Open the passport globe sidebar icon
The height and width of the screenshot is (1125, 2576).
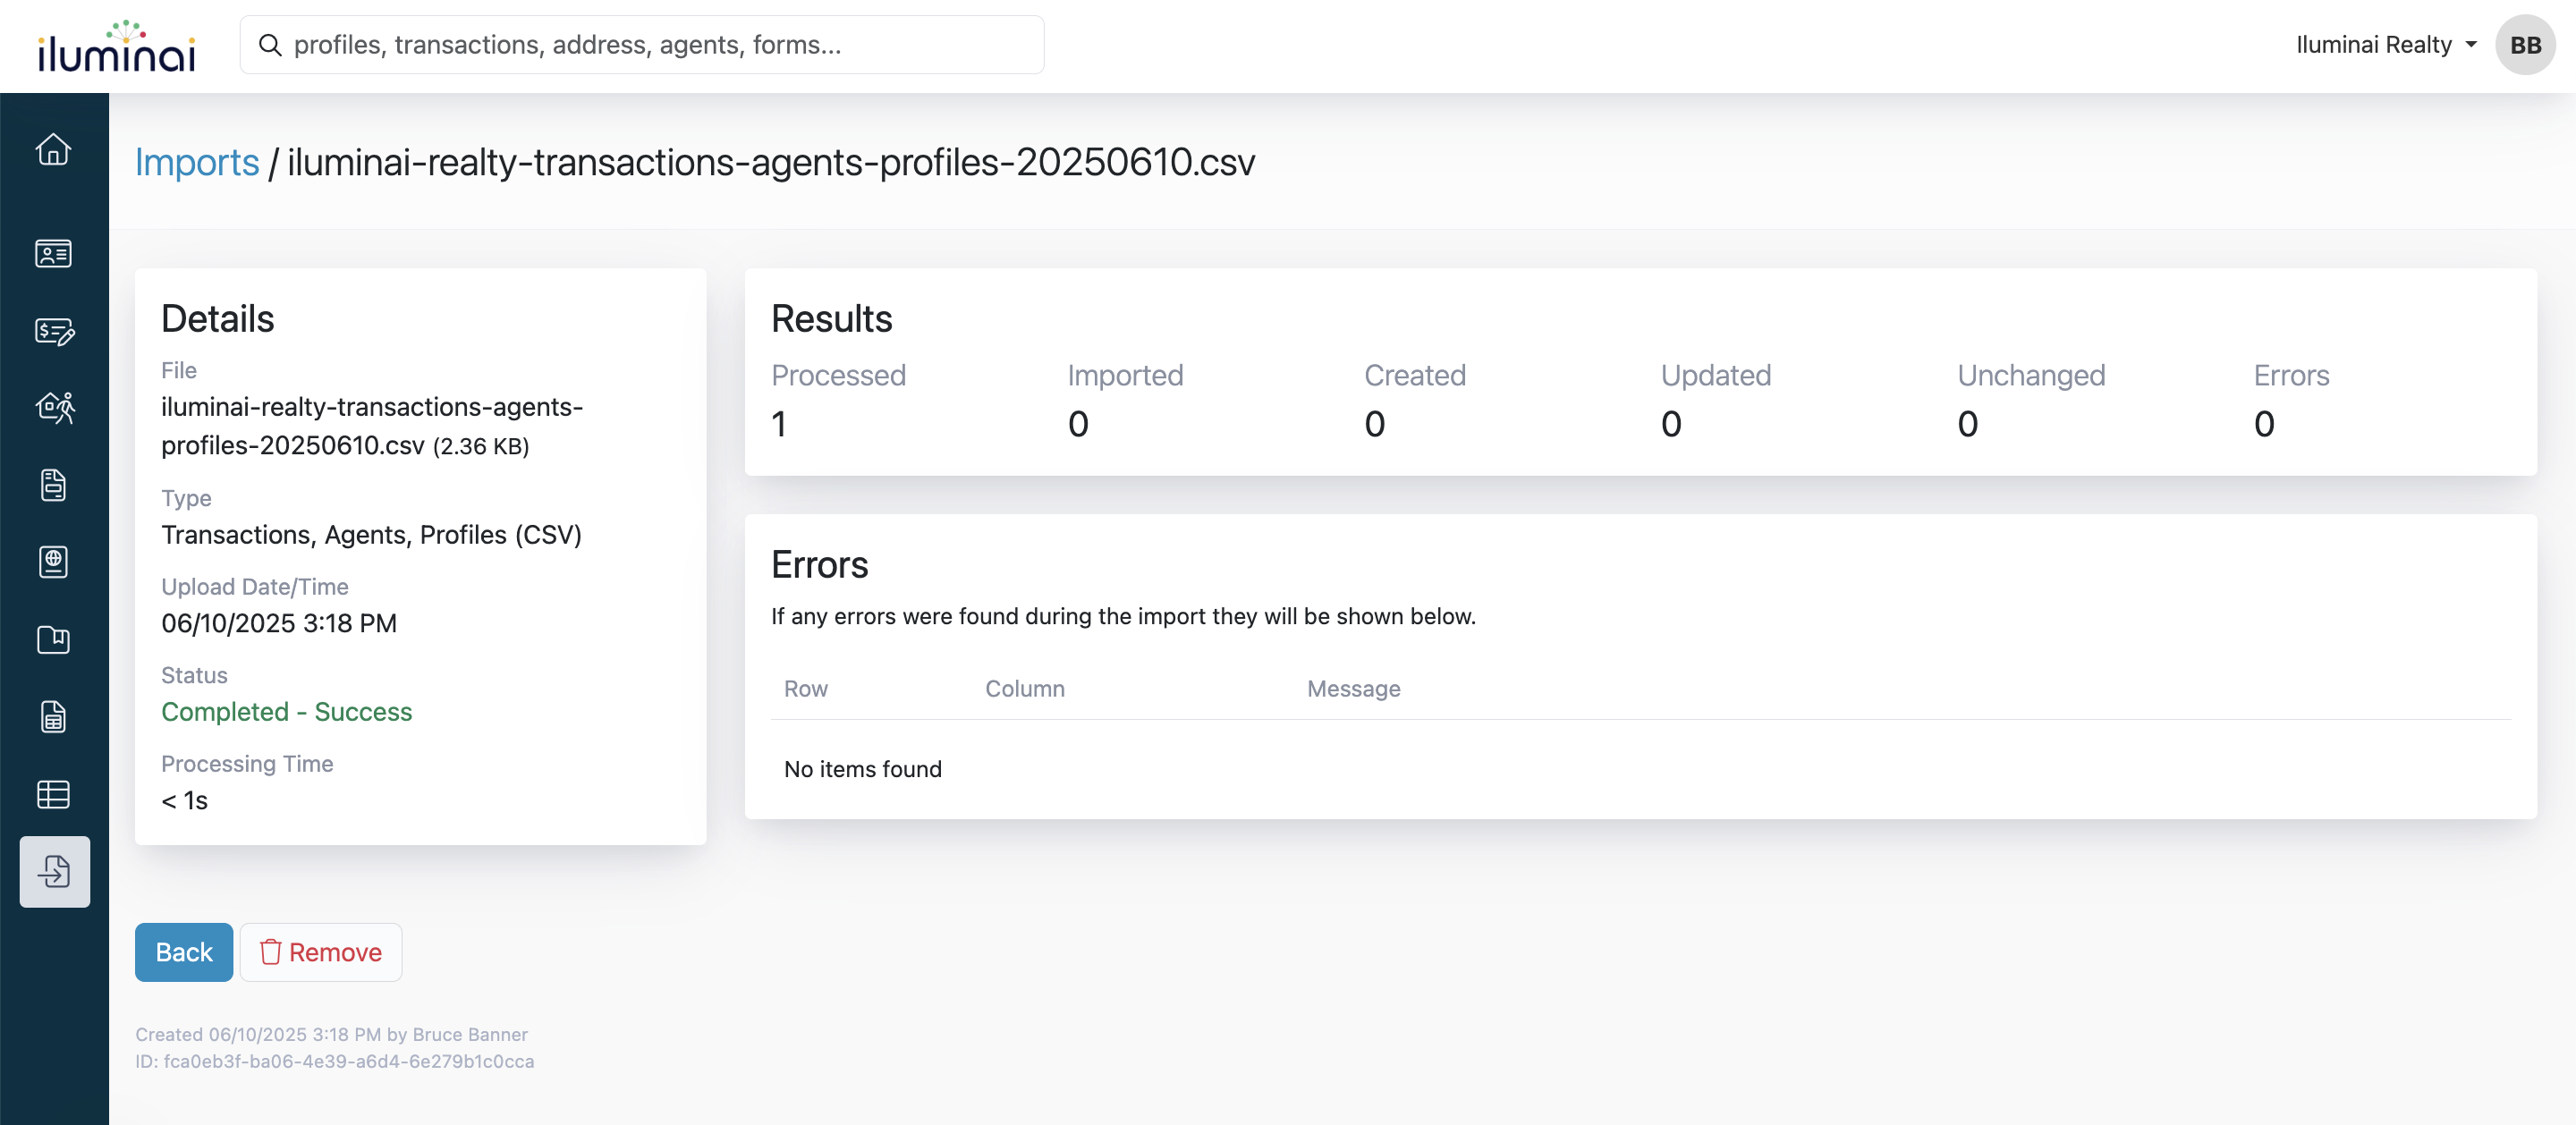point(54,563)
